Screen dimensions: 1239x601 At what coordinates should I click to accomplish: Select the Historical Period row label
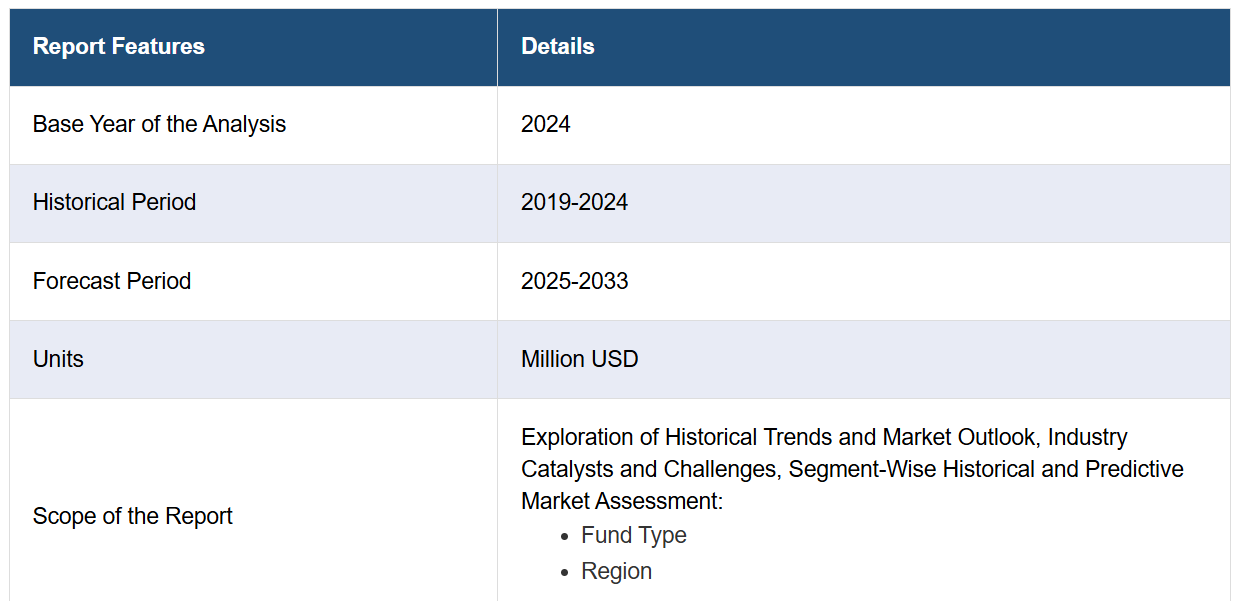[114, 203]
